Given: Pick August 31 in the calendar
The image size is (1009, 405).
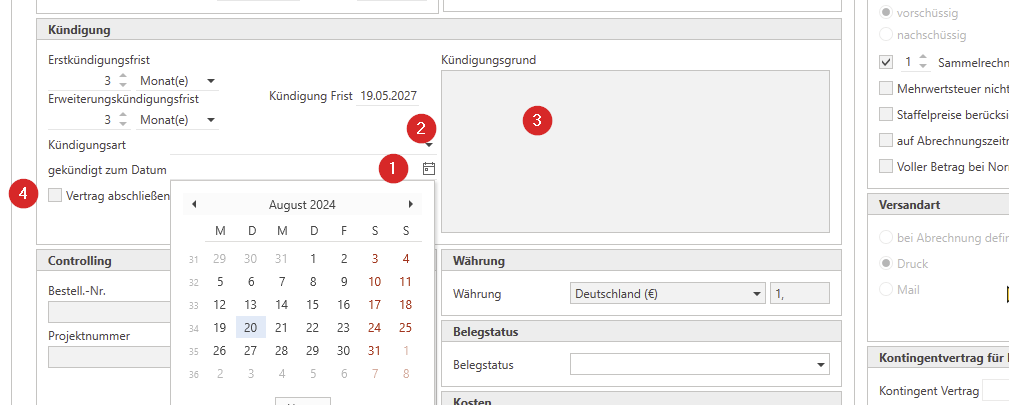Looking at the screenshot, I should (x=374, y=351).
